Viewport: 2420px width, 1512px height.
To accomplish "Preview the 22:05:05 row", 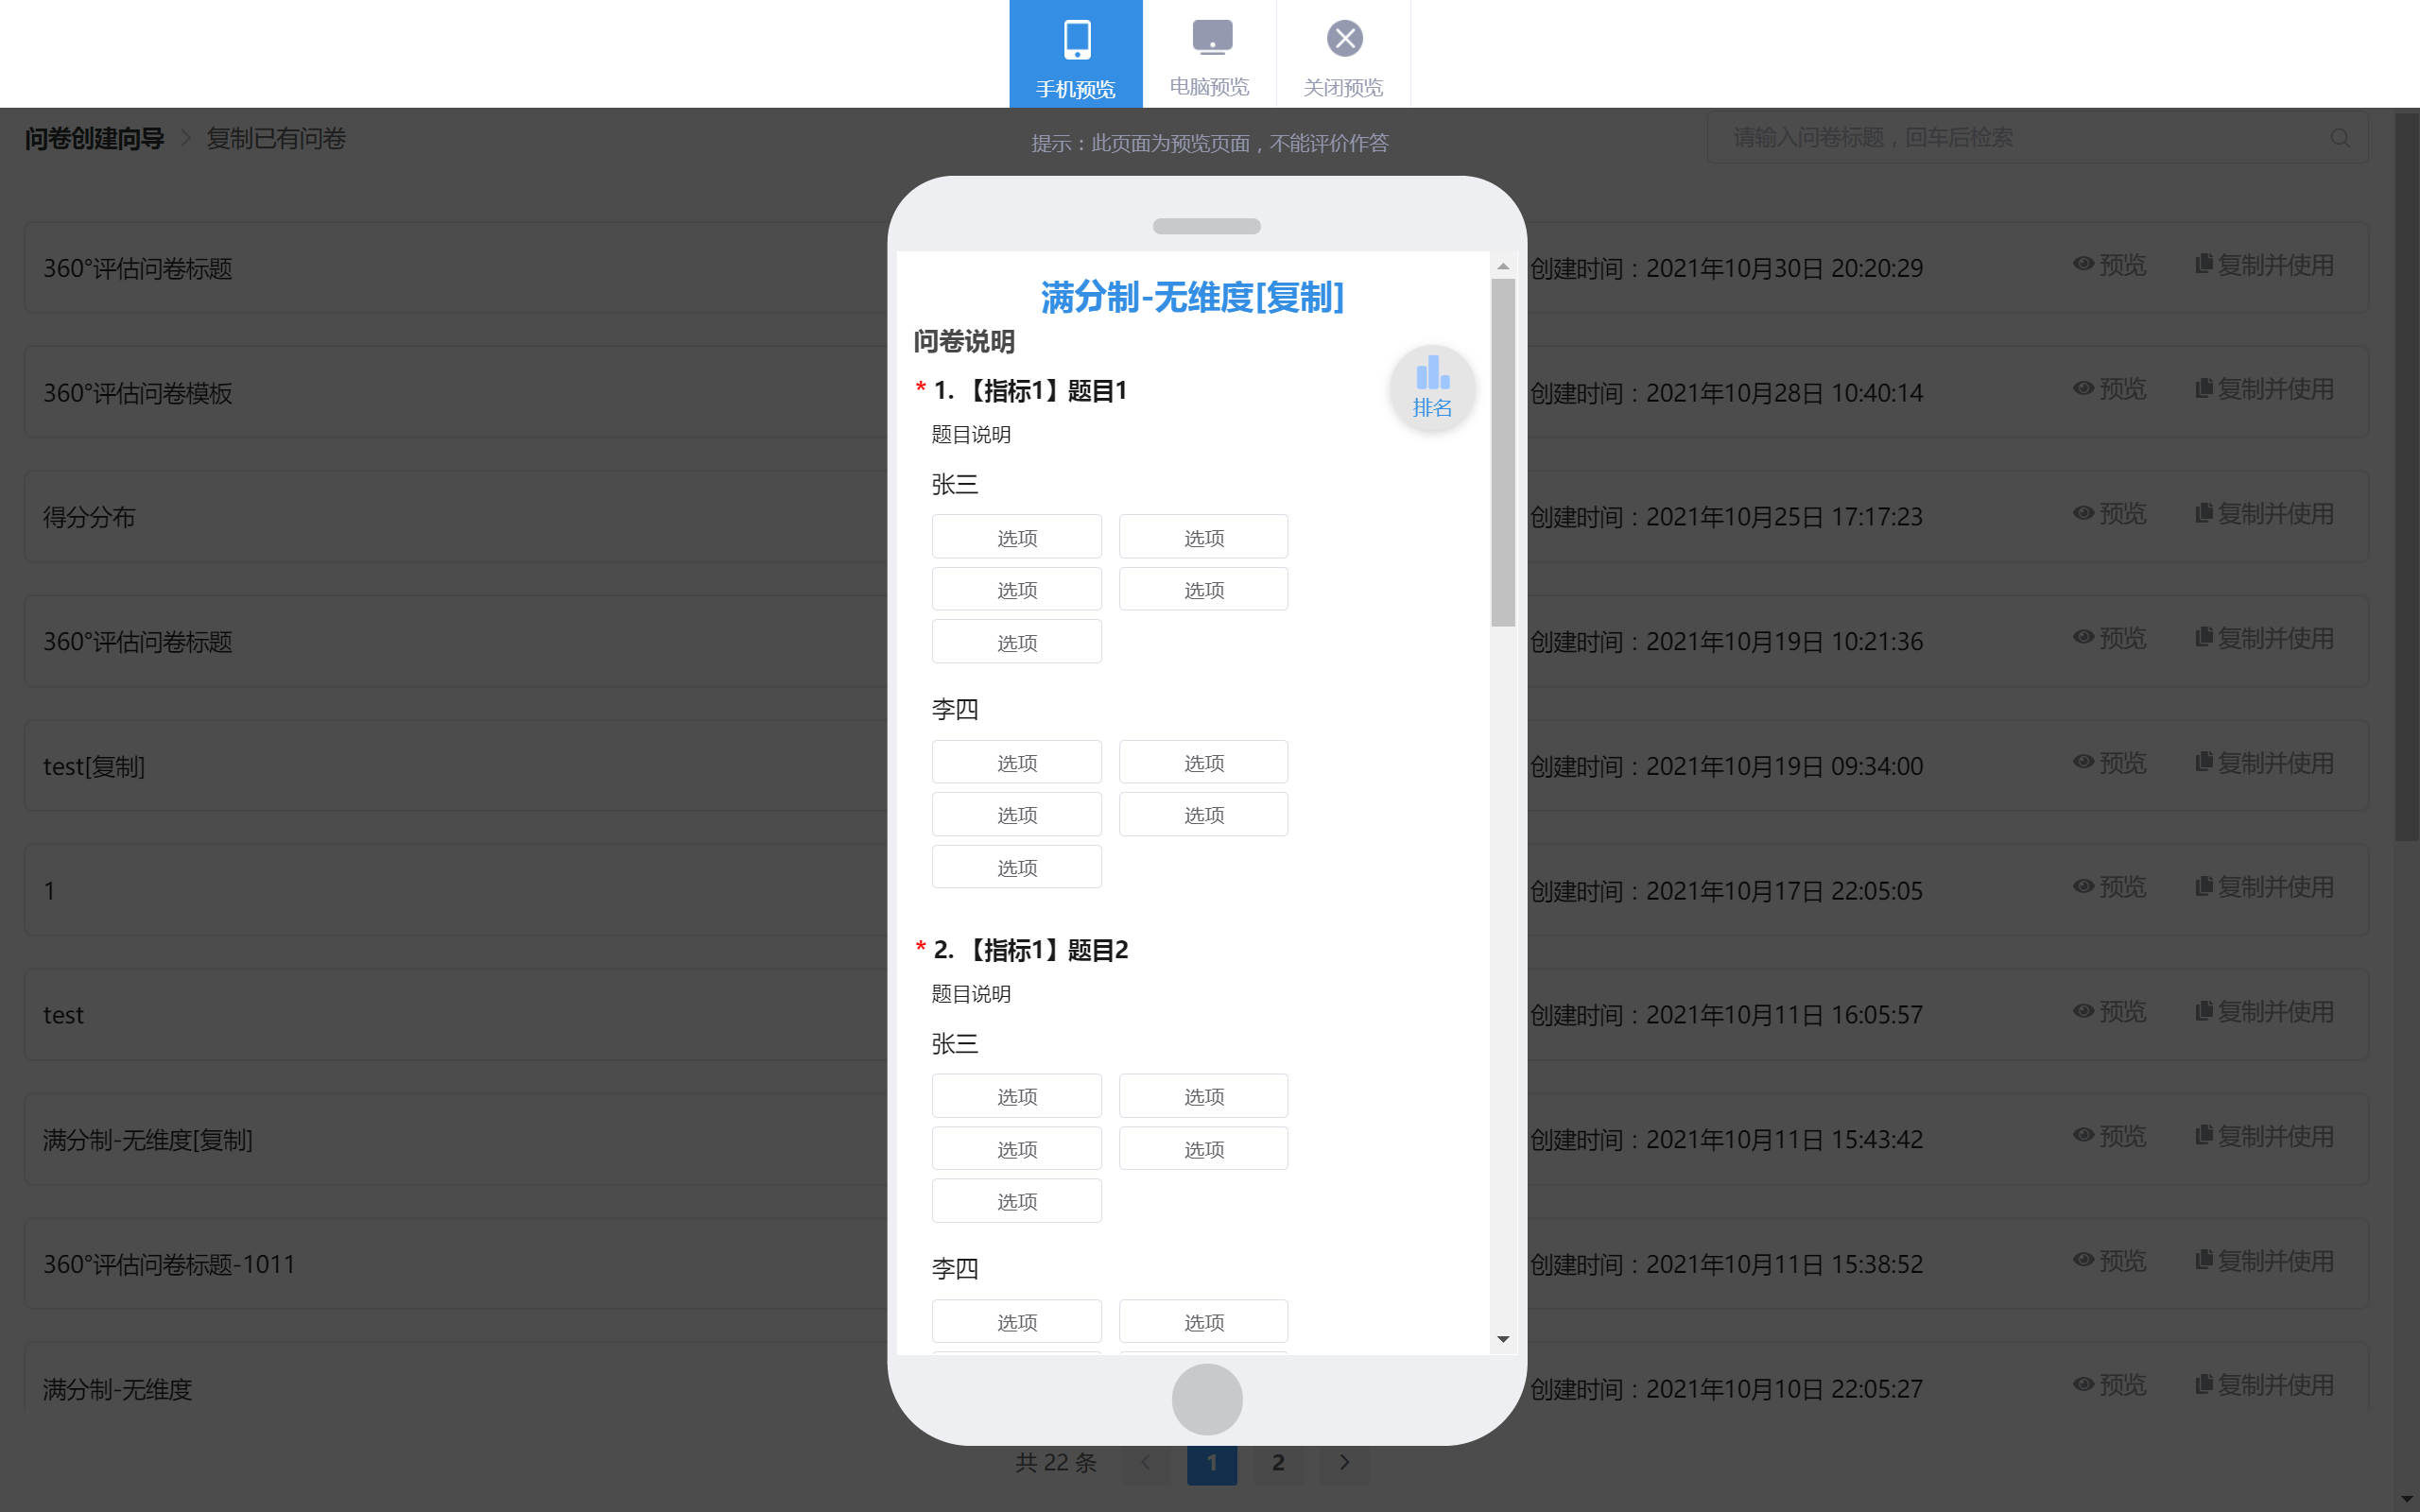I will [2110, 887].
